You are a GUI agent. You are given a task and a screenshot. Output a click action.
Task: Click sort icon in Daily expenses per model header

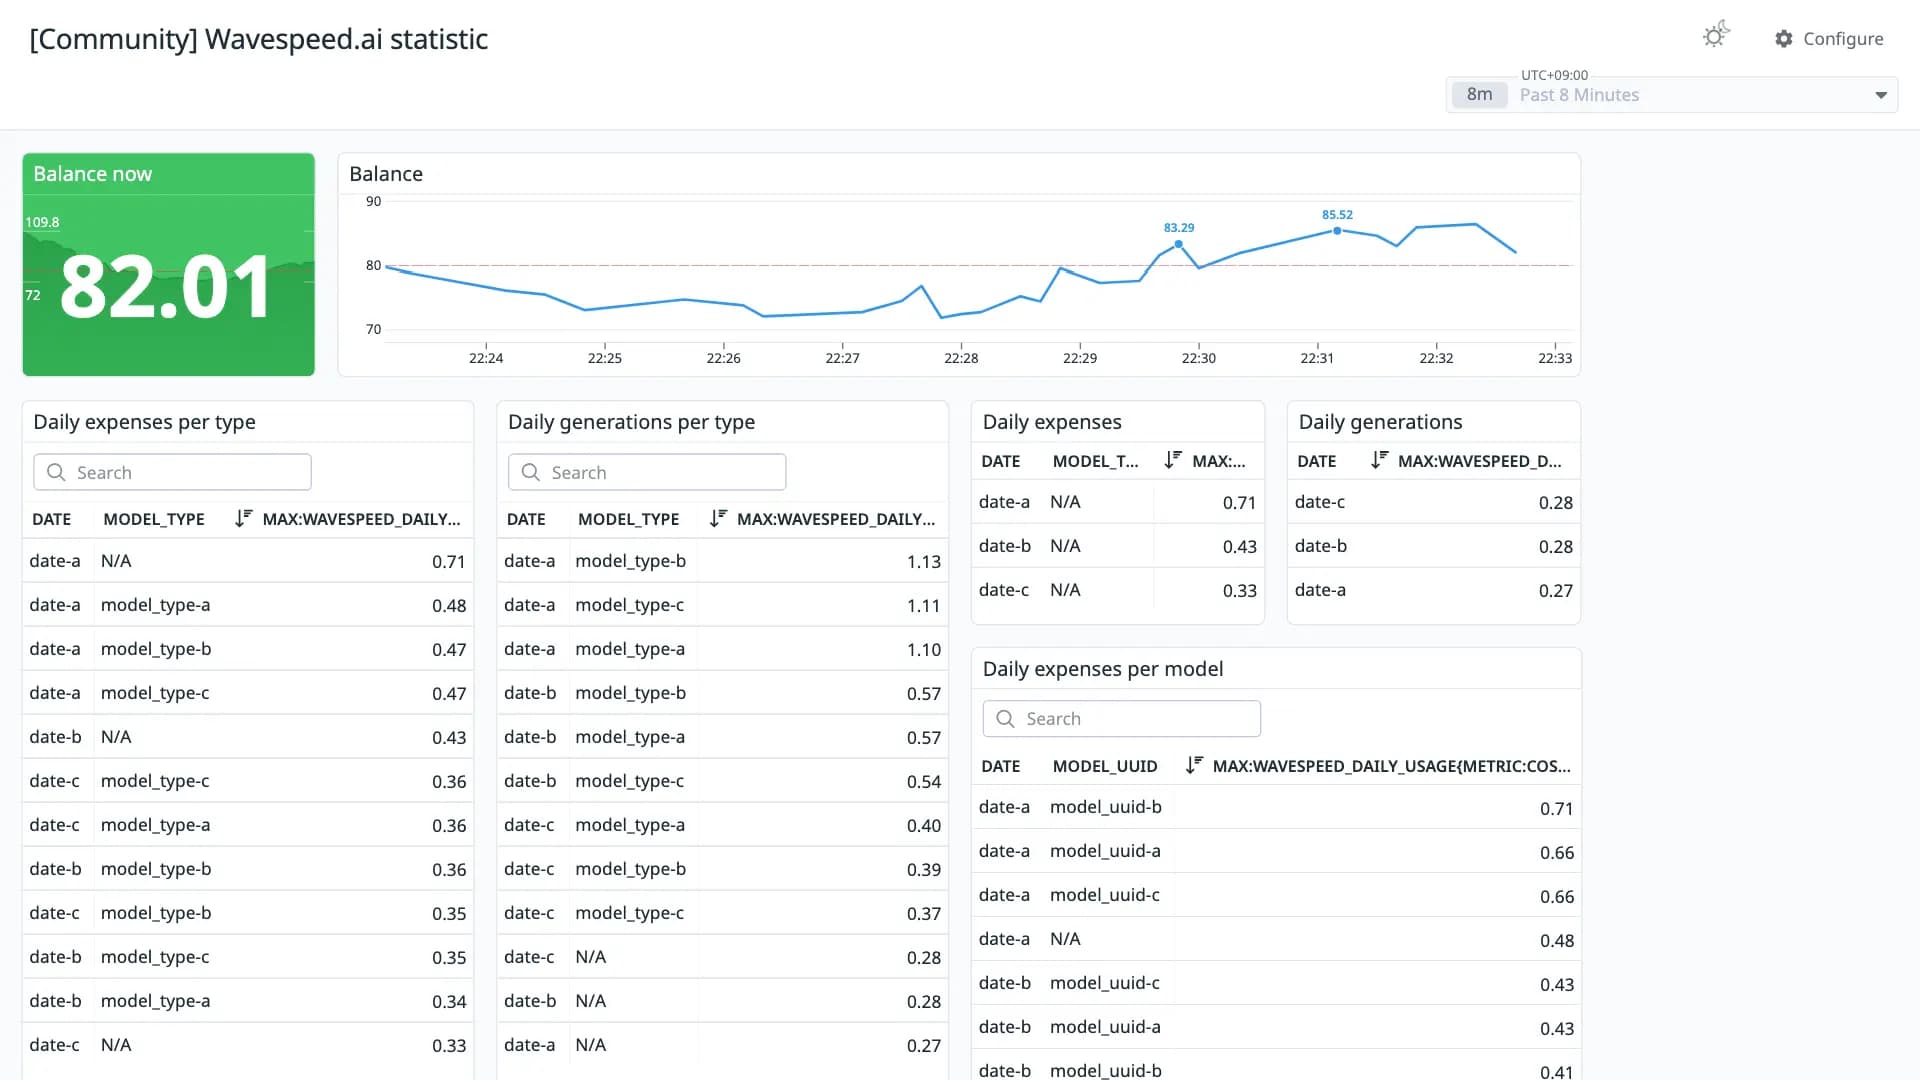1194,766
